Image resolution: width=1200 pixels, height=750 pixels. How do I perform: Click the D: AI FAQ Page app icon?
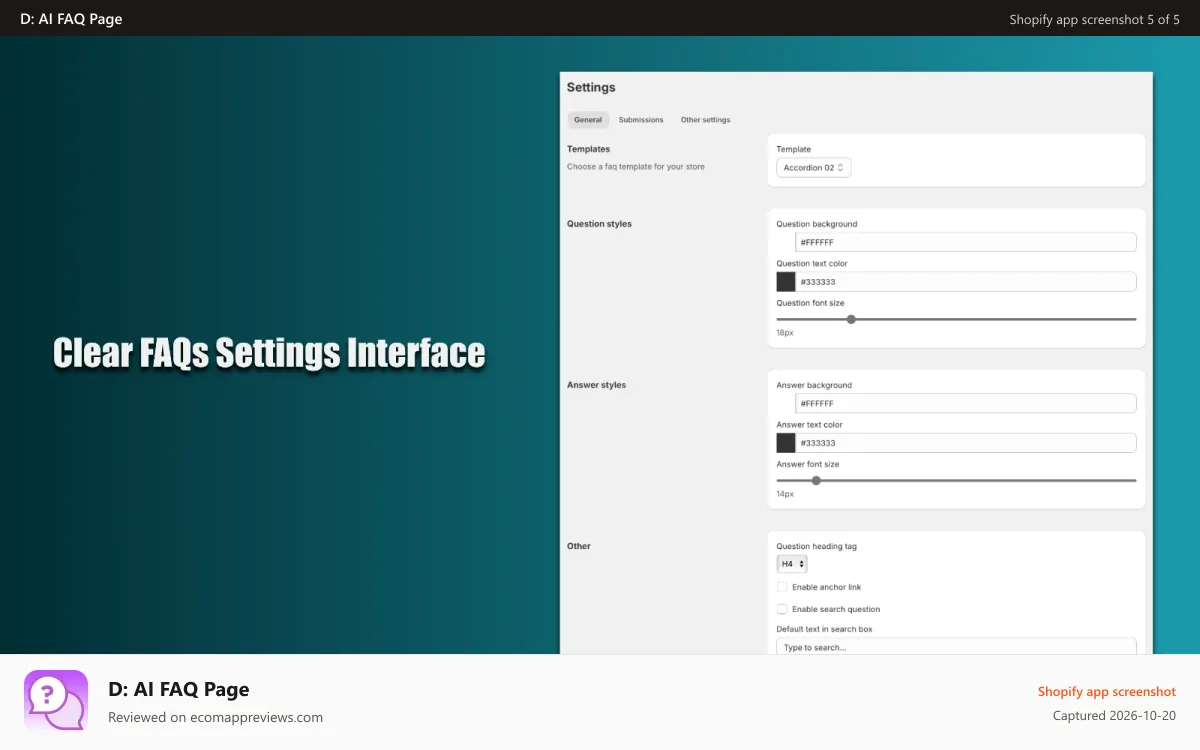[56, 702]
